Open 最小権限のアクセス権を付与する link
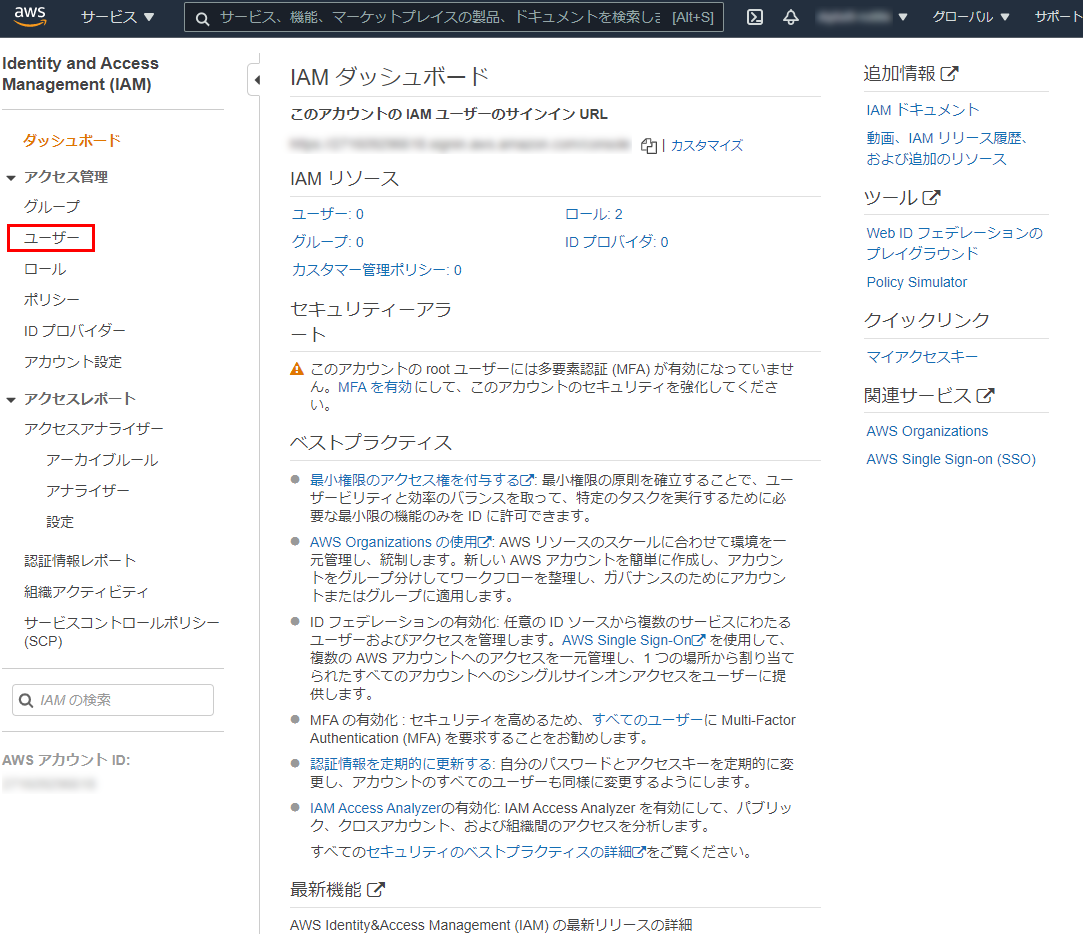1083x938 pixels. pos(421,480)
